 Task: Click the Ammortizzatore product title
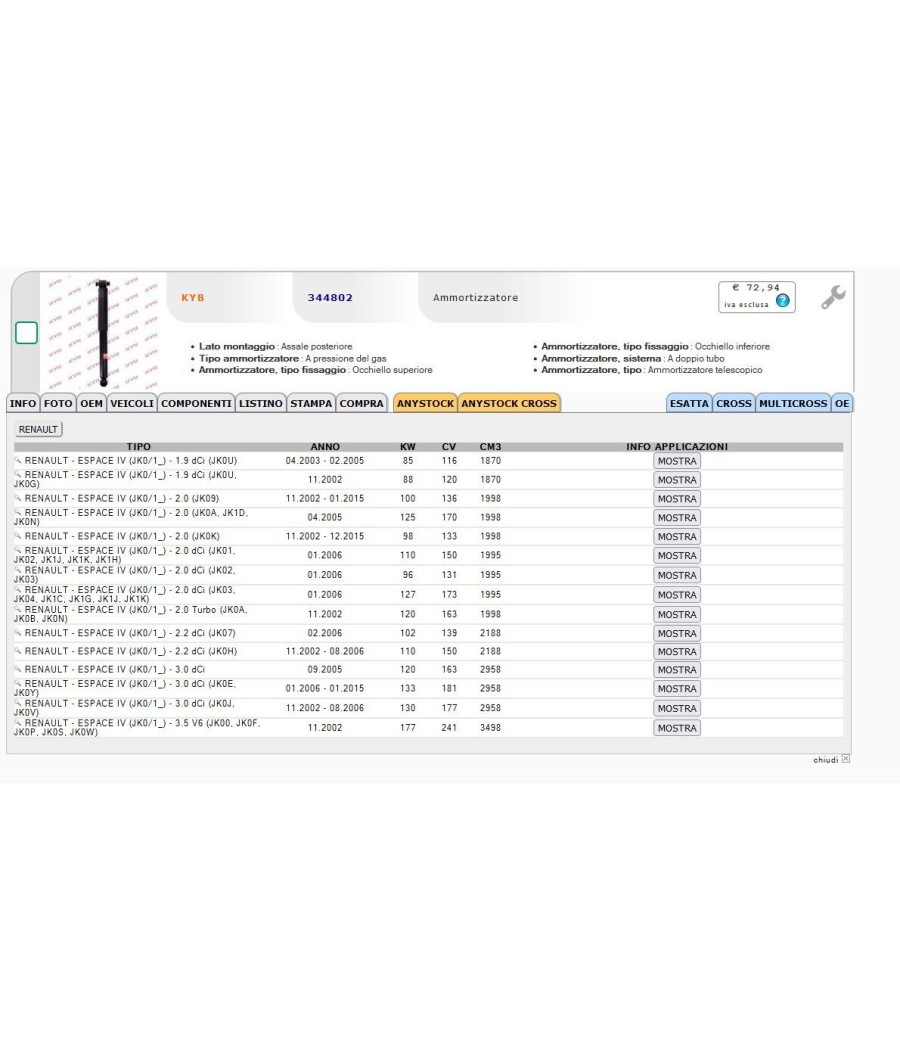(x=475, y=297)
